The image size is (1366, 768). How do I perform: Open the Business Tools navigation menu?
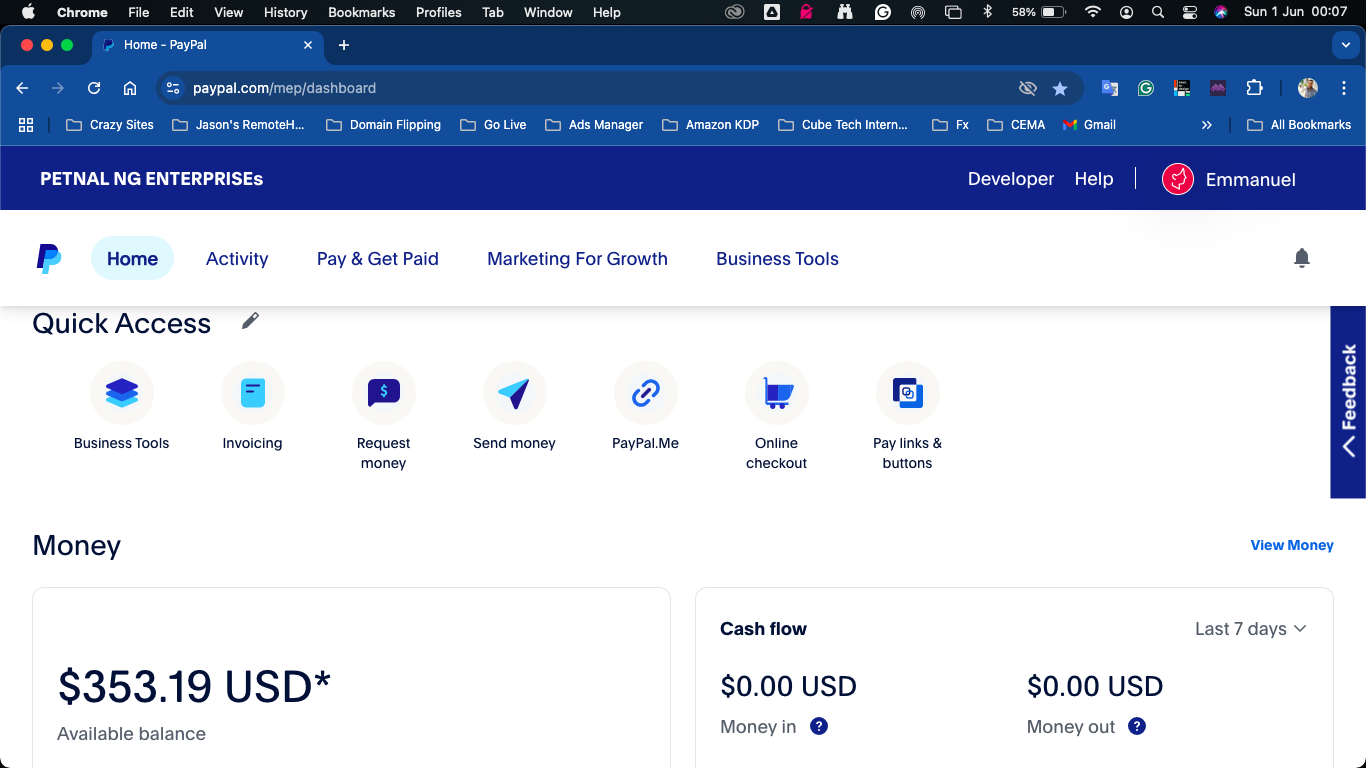click(x=777, y=258)
